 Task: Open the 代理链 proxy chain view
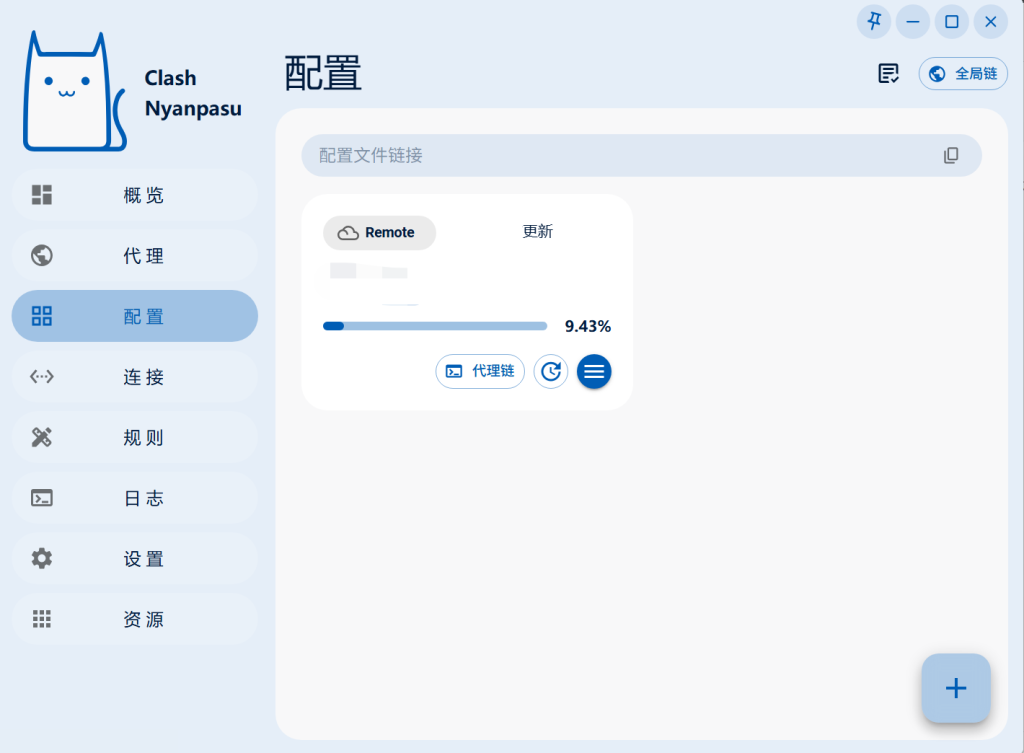(x=480, y=371)
